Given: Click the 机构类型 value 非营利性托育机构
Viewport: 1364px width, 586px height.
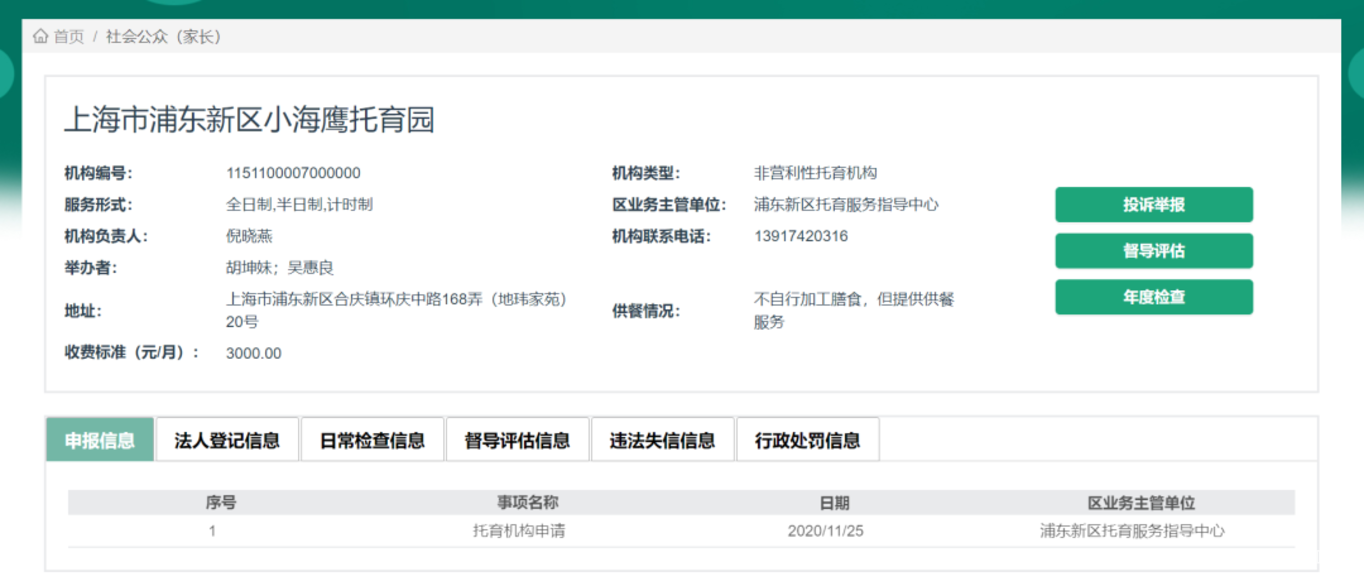Looking at the screenshot, I should 815,173.
